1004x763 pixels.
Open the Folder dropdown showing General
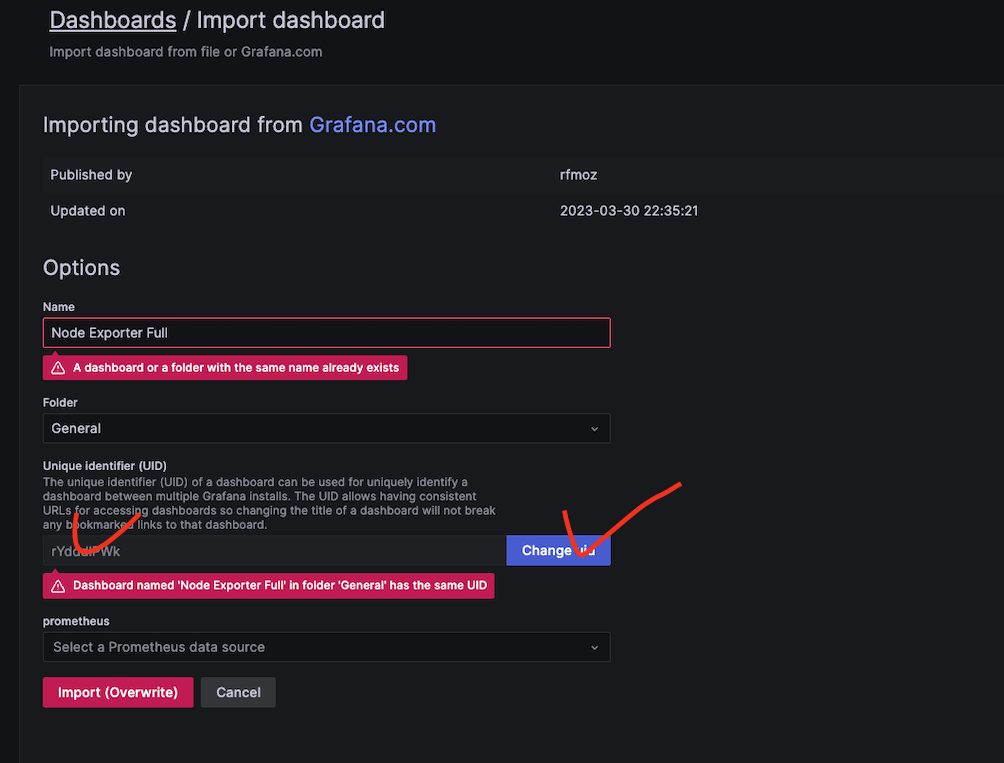(x=326, y=428)
